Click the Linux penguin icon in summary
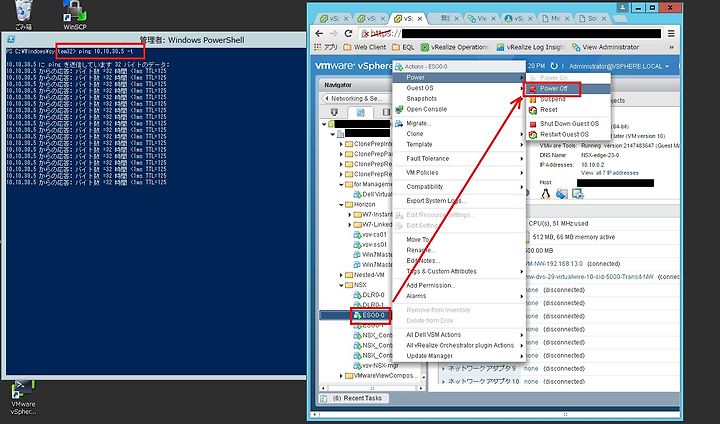The height and width of the screenshot is (424, 720). pos(545,194)
